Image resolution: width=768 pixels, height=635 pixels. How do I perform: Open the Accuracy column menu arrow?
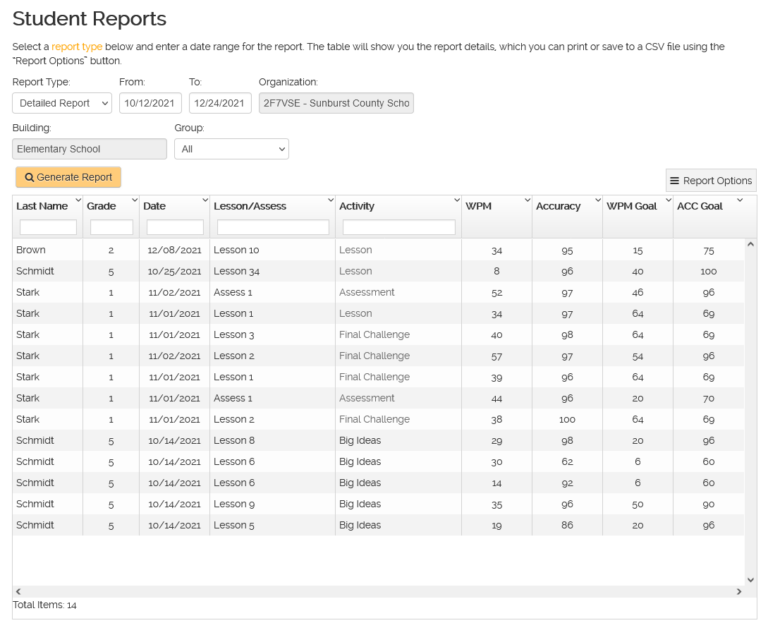tap(597, 201)
